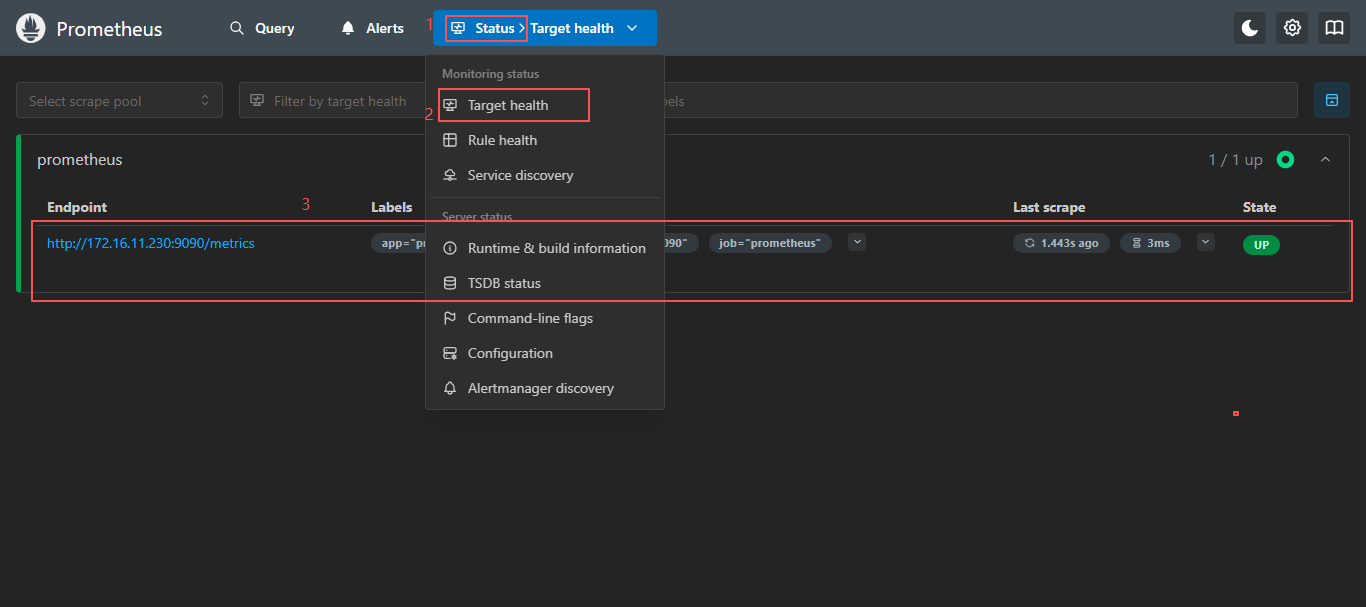Open Command-line flags page

pyautogui.click(x=530, y=318)
